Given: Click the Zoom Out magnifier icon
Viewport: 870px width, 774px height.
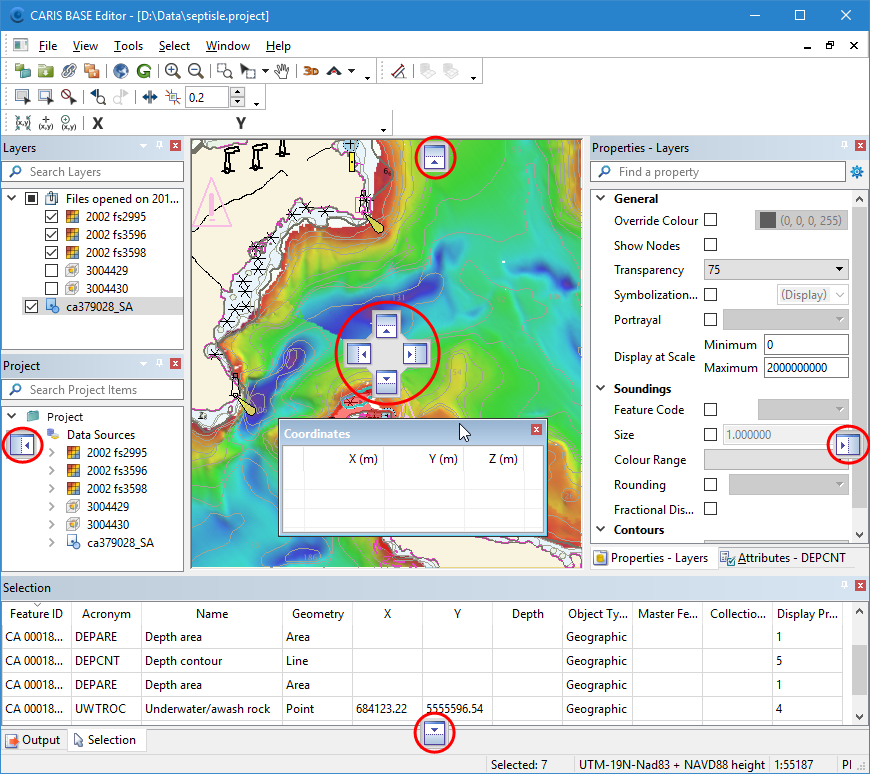Looking at the screenshot, I should pyautogui.click(x=196, y=71).
